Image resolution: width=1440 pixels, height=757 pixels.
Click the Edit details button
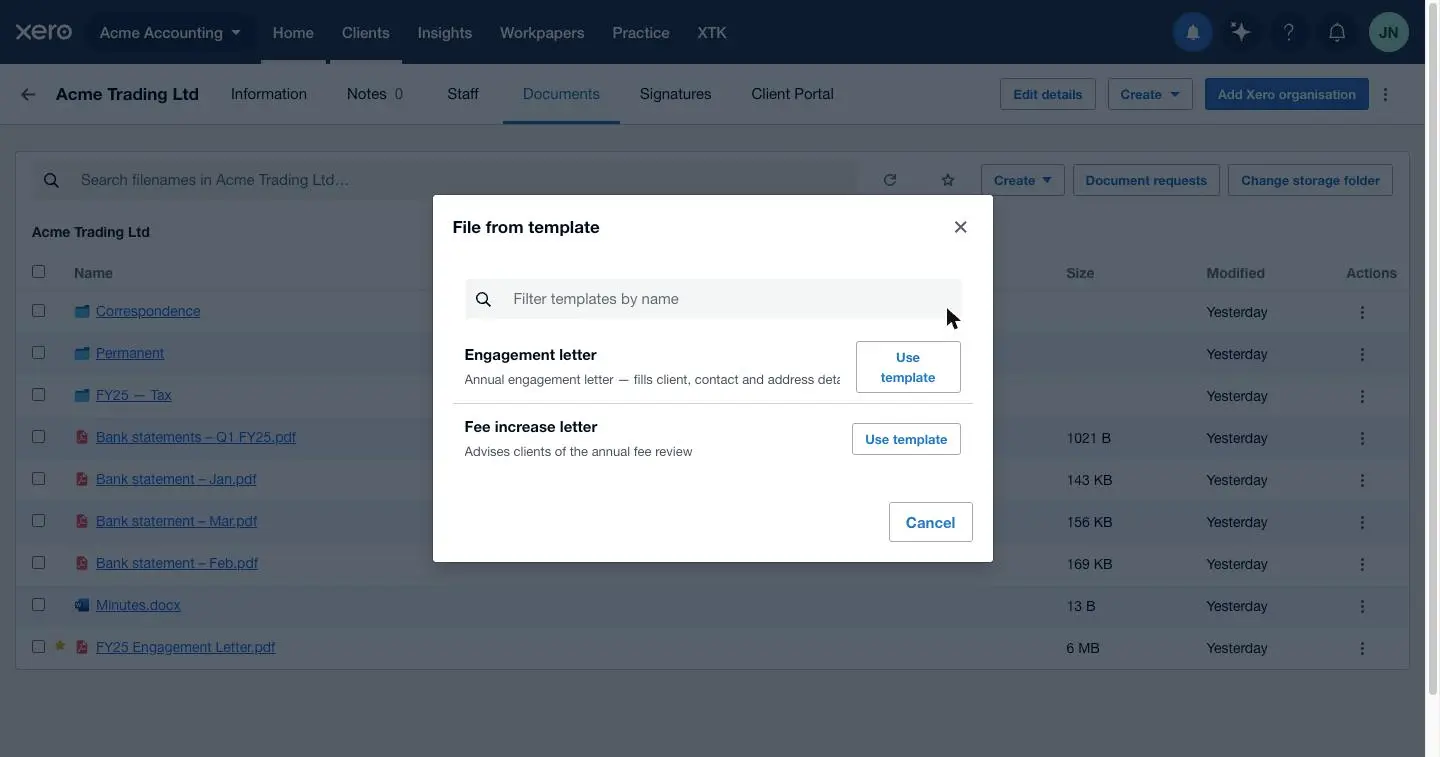click(x=1047, y=94)
